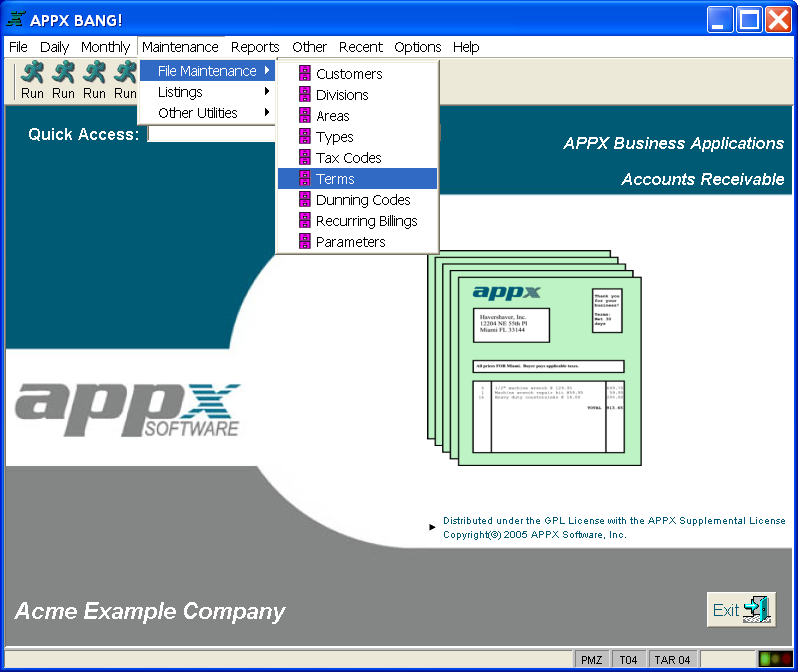Screen dimensions: 798x672
Task: Click the Types file cabinet icon
Action: tap(304, 136)
